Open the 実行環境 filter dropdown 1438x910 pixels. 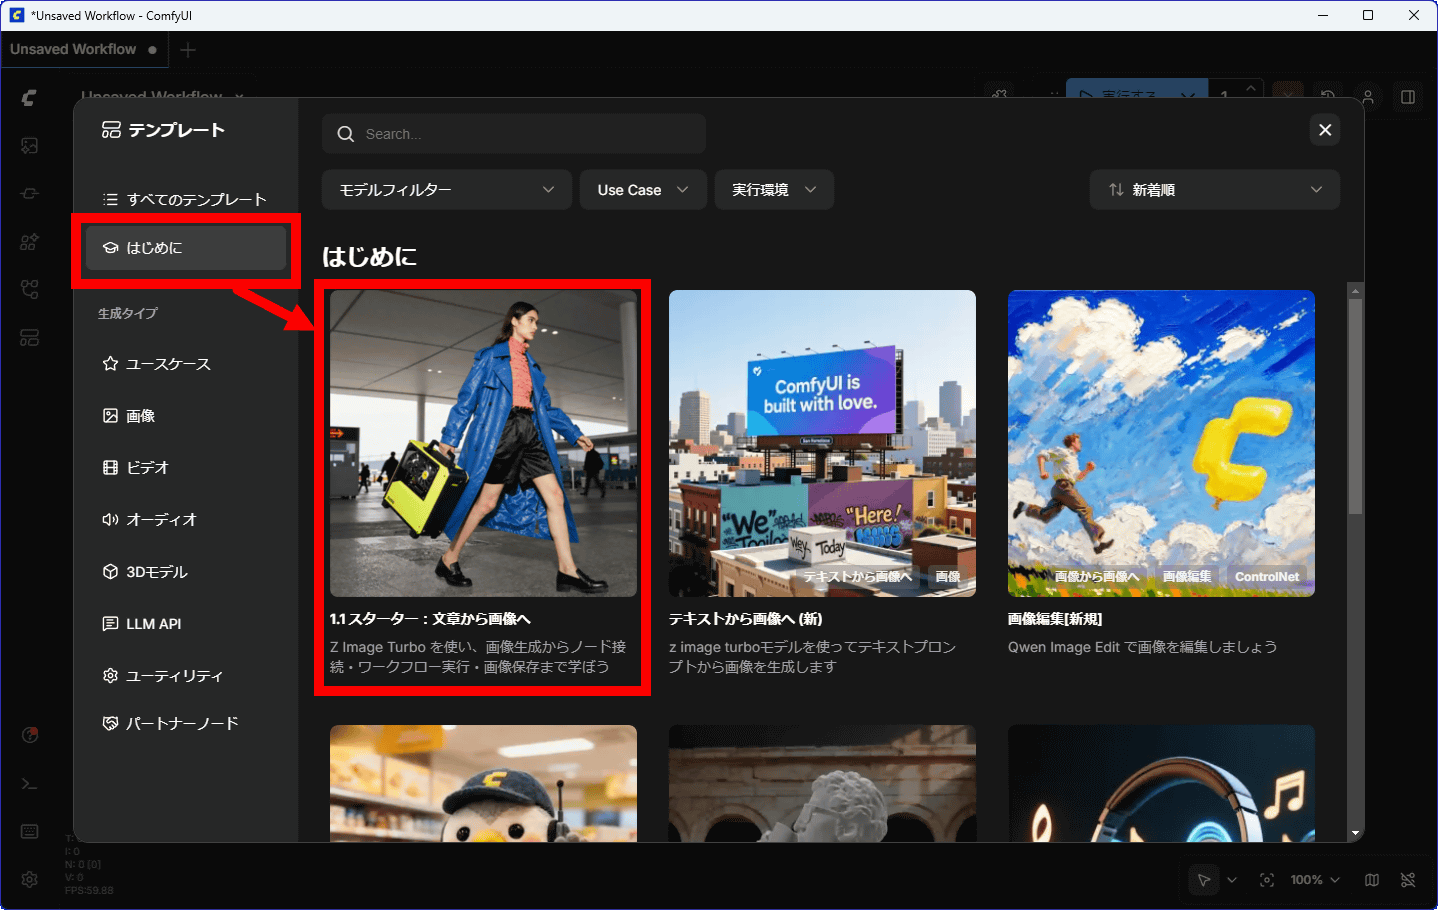[x=773, y=190]
